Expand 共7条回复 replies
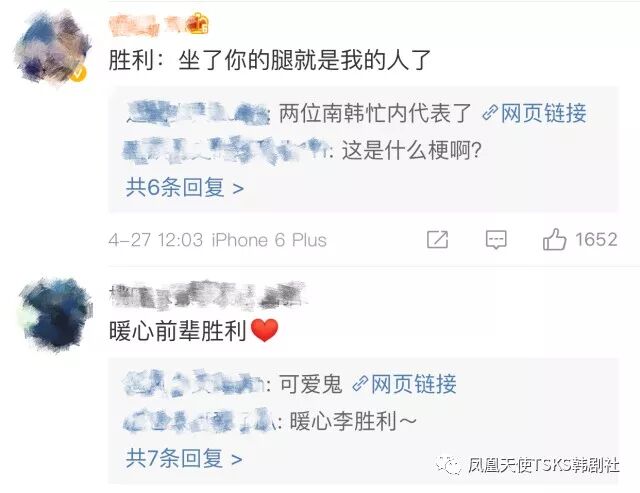Viewport: 640px width, 493px height. [x=184, y=458]
